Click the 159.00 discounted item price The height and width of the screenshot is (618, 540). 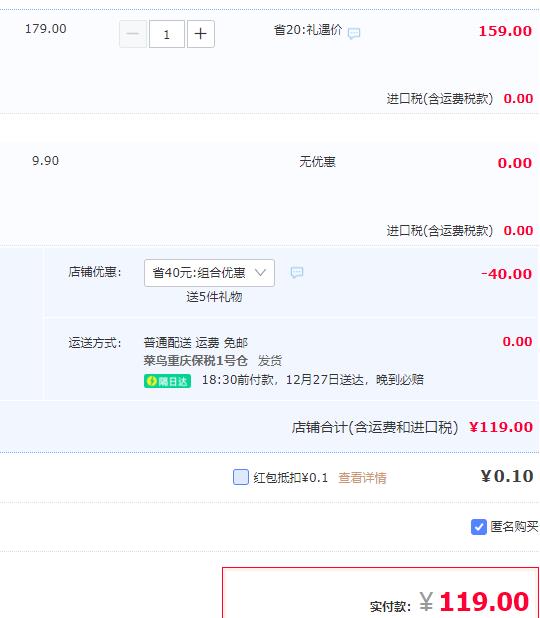tap(505, 31)
